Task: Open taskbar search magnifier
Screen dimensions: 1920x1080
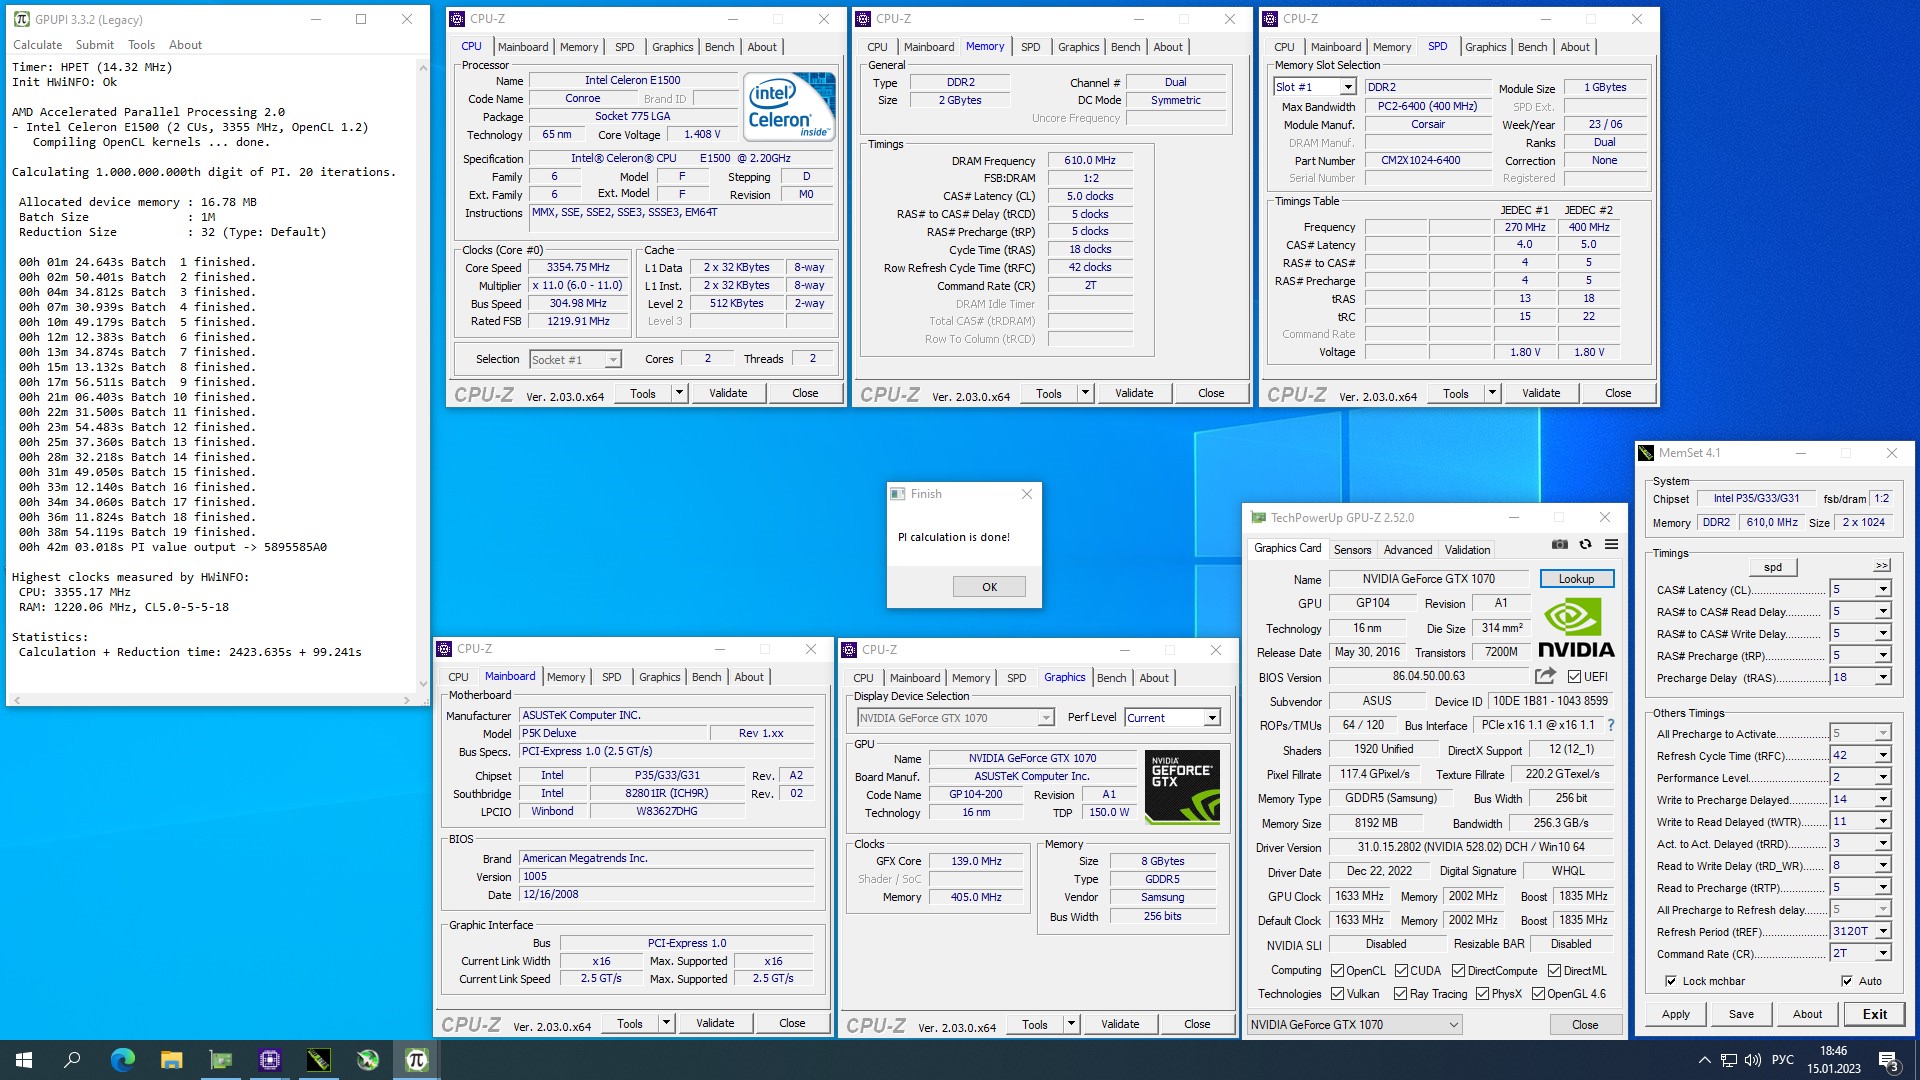Action: click(x=72, y=1060)
